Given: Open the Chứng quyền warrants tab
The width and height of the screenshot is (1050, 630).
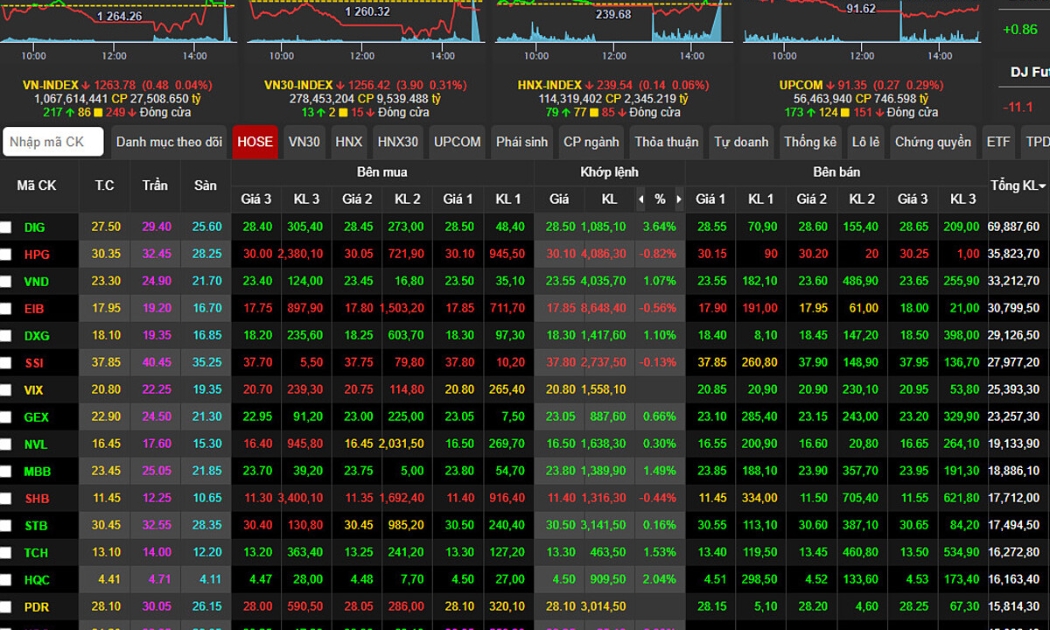Looking at the screenshot, I should pyautogui.click(x=932, y=142).
